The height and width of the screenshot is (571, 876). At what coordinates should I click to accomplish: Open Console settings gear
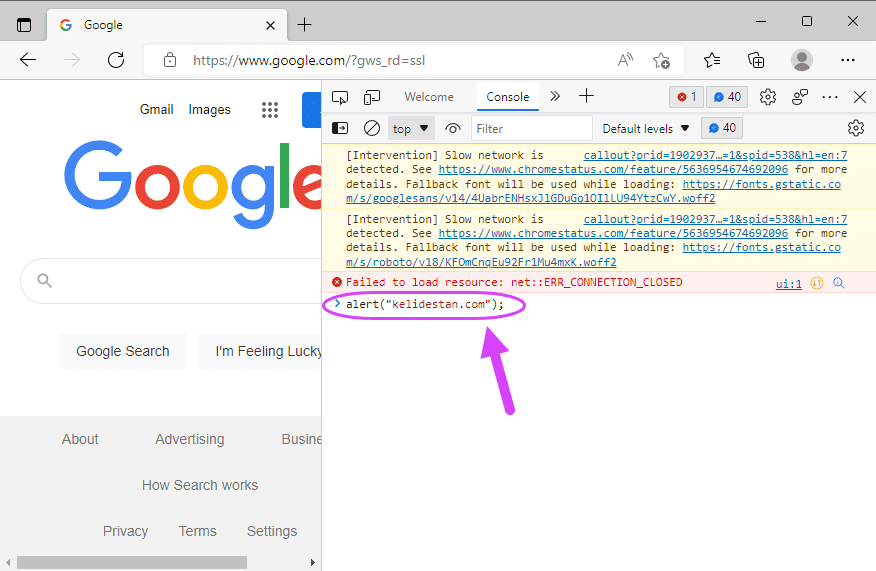click(x=855, y=128)
